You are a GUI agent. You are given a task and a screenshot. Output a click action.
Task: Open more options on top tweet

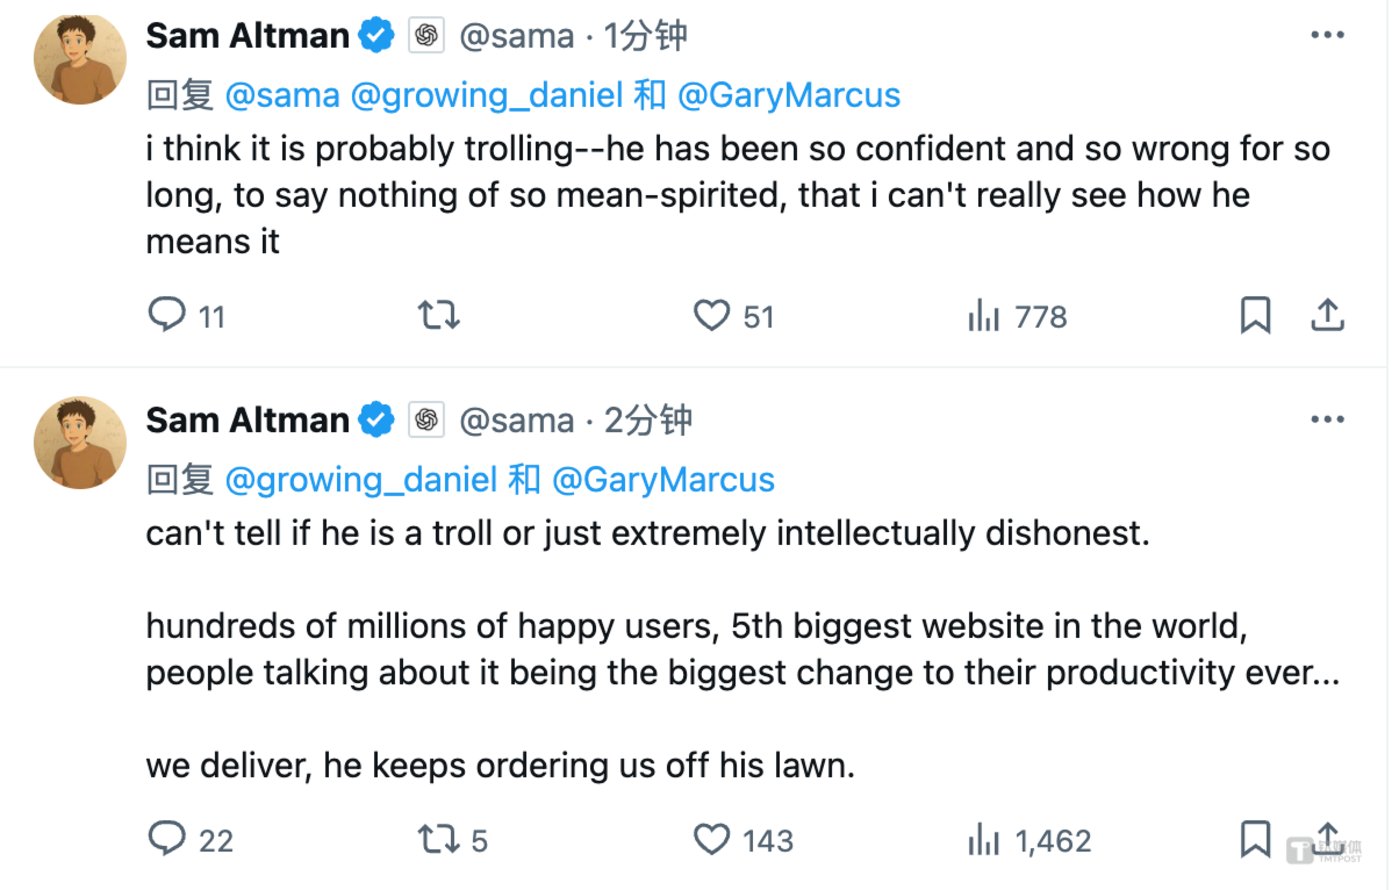(1327, 35)
